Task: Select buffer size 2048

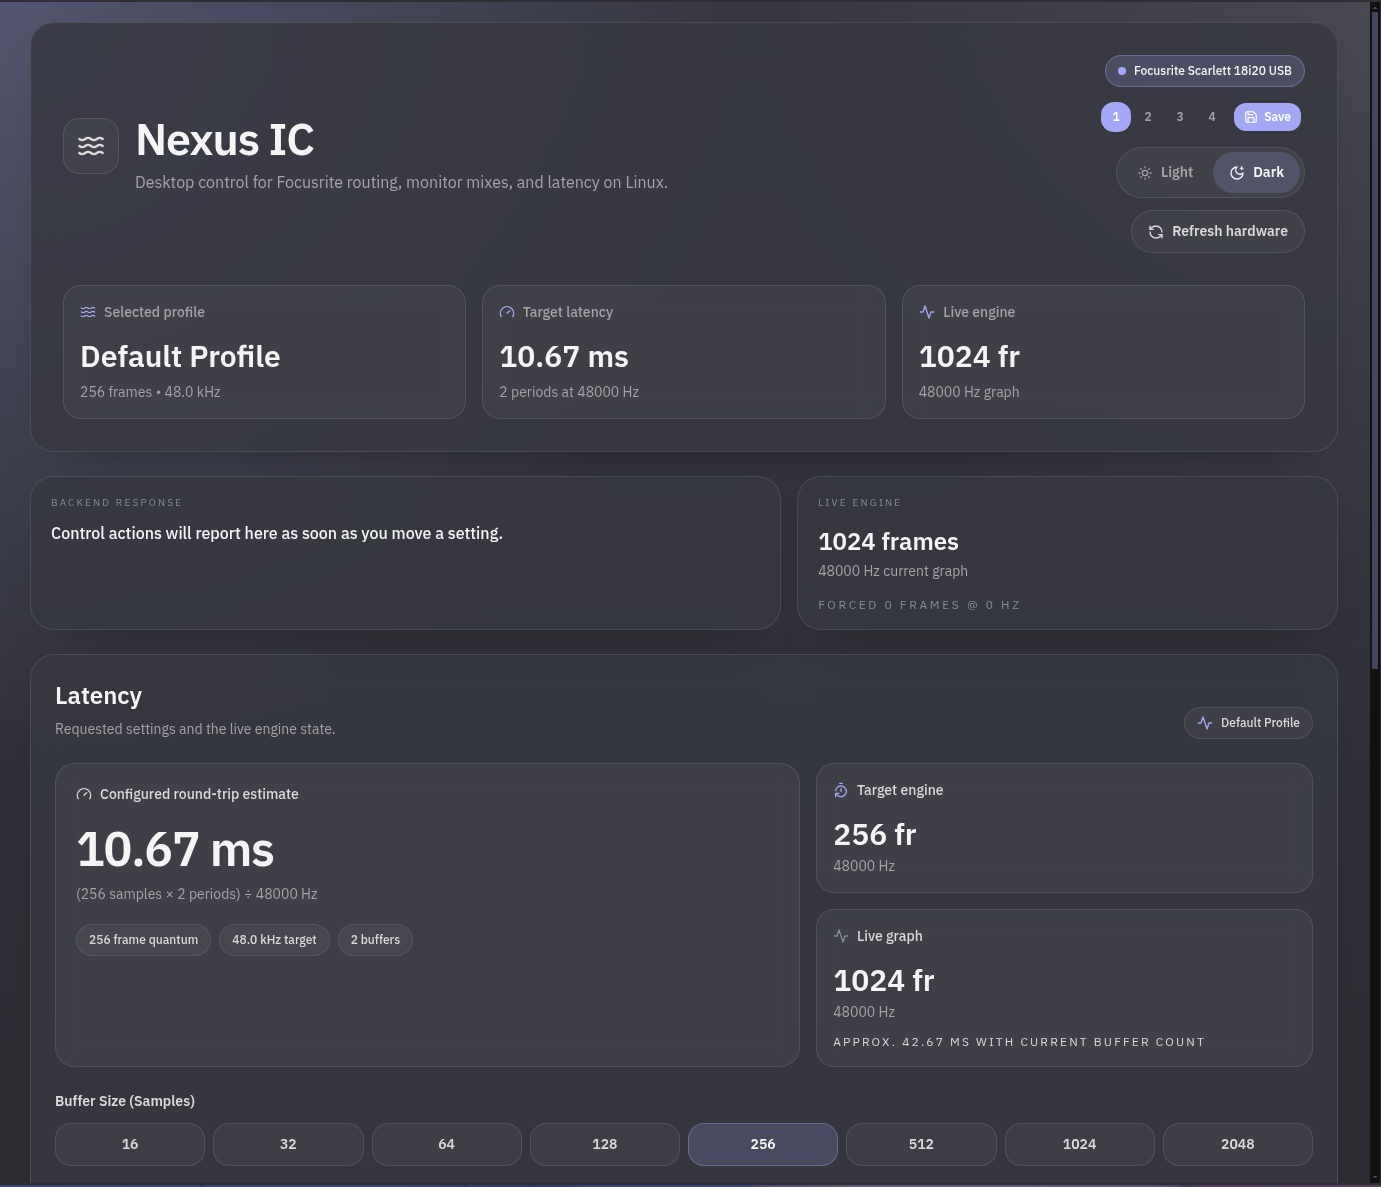Action: [1238, 1144]
